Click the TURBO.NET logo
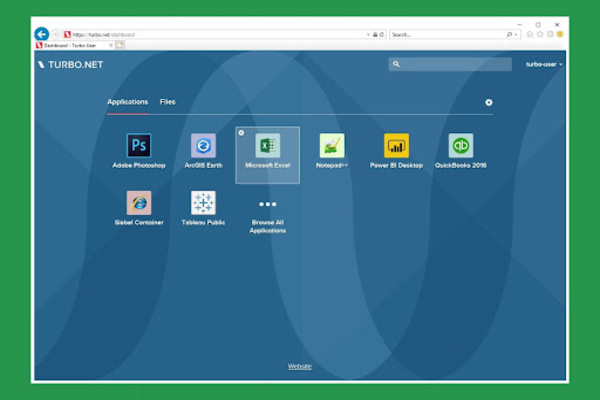This screenshot has width=600, height=400. [71, 65]
